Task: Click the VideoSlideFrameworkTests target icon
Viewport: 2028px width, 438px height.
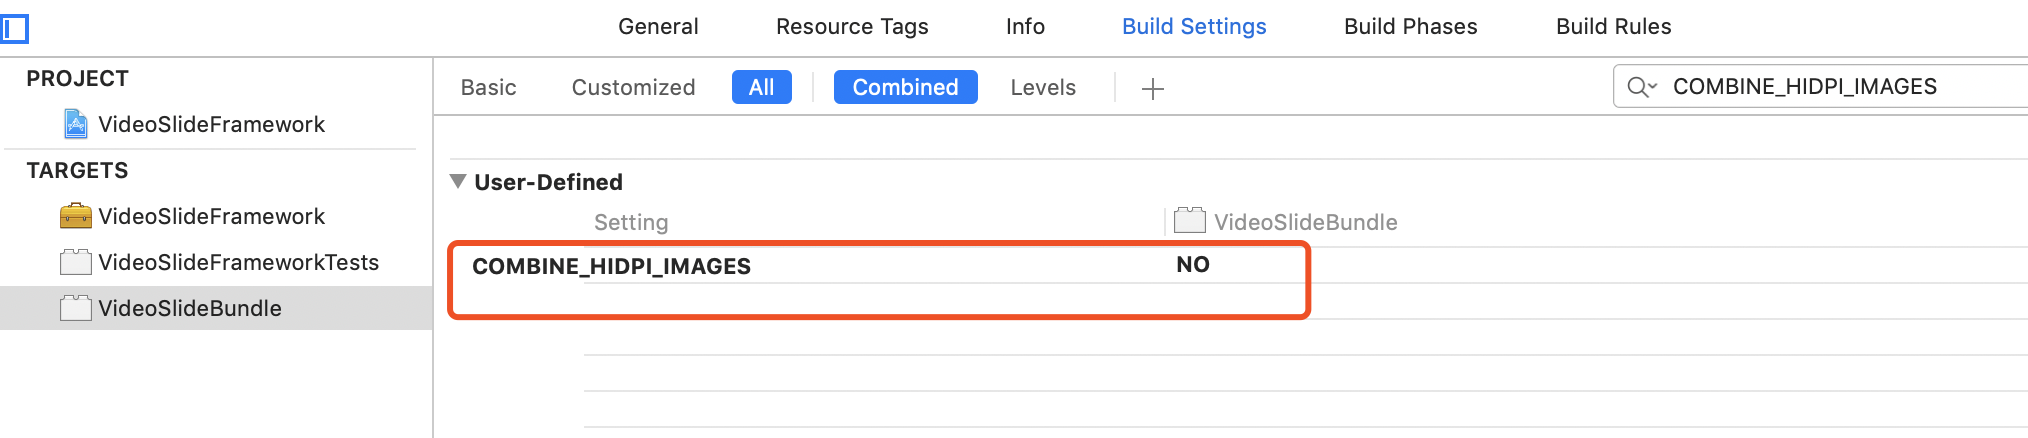Action: 75,262
